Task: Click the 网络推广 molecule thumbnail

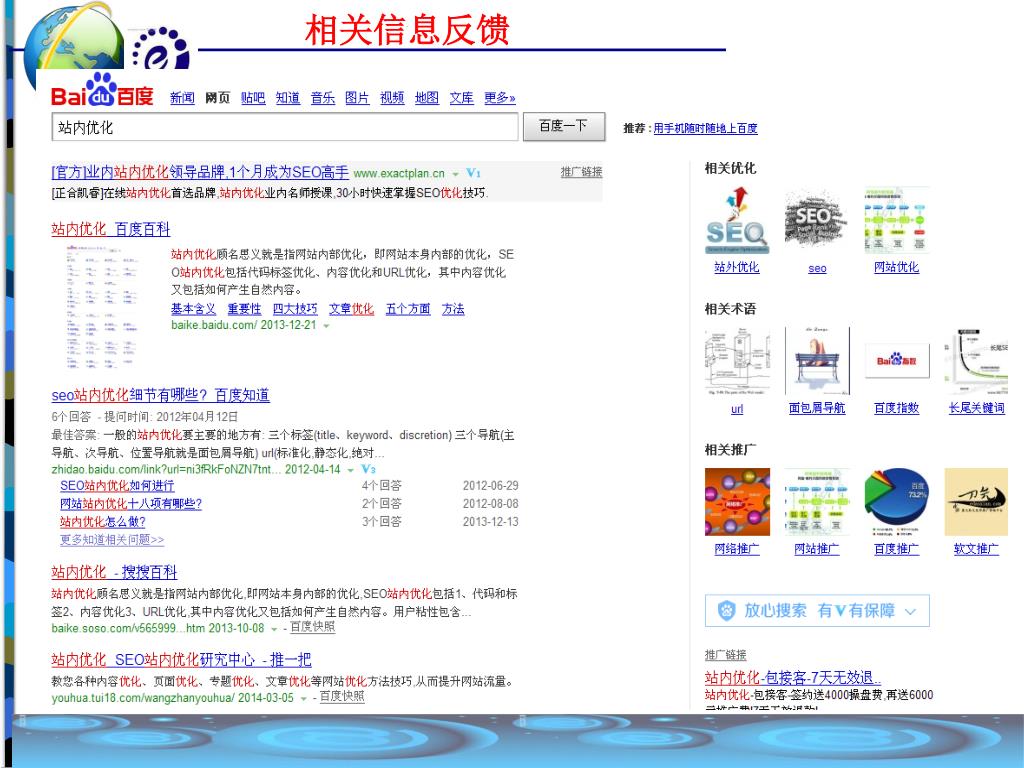Action: click(x=737, y=502)
